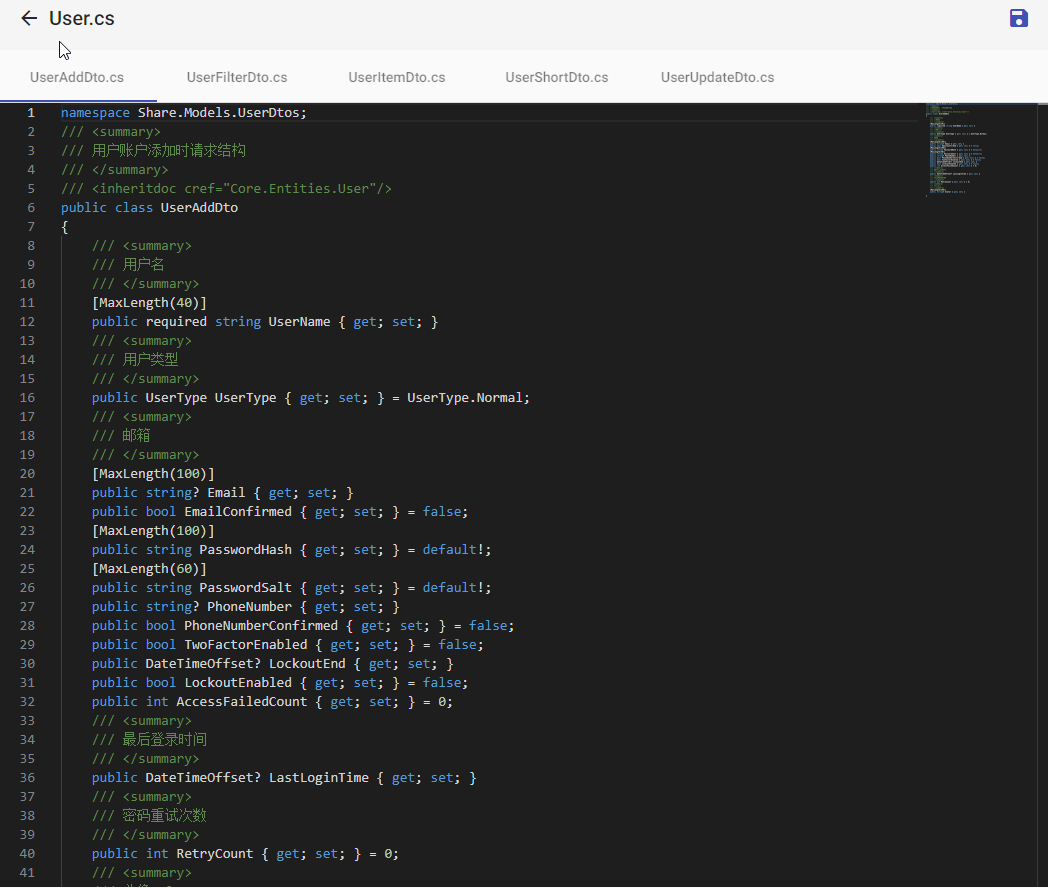
Task: Go to the UserShortDto.cs tab
Action: click(557, 78)
